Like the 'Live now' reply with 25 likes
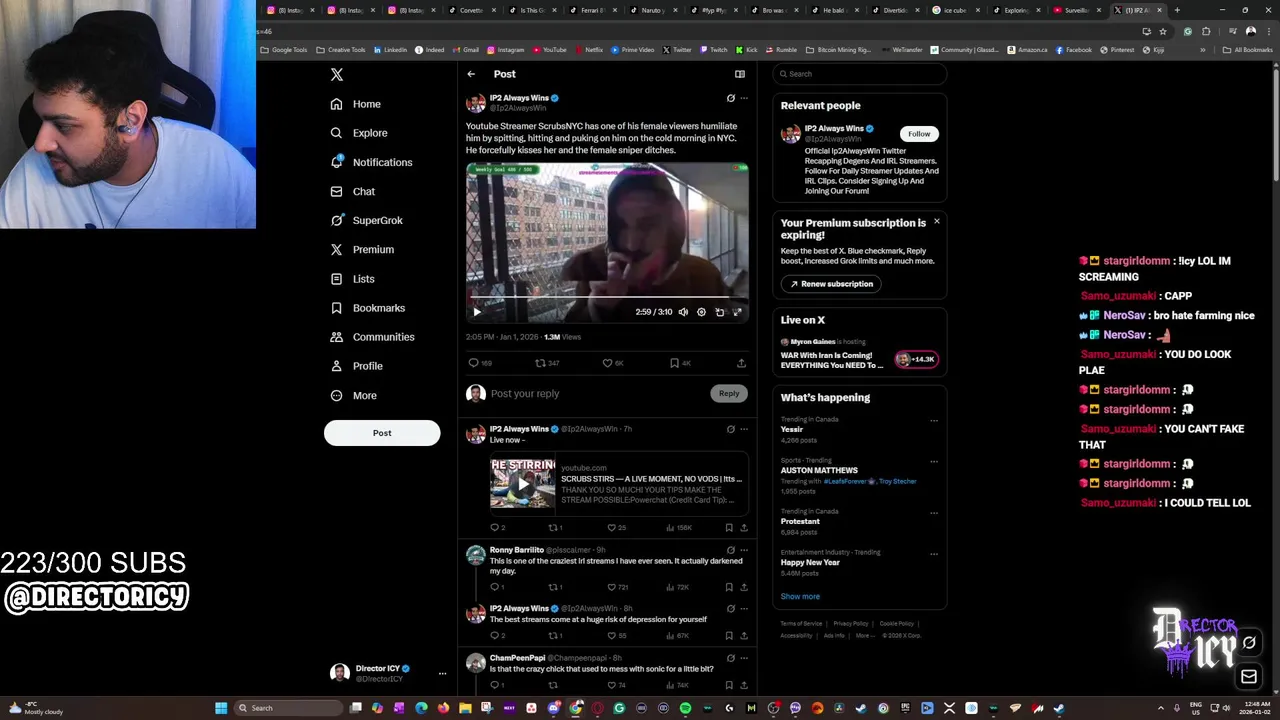 (616, 528)
